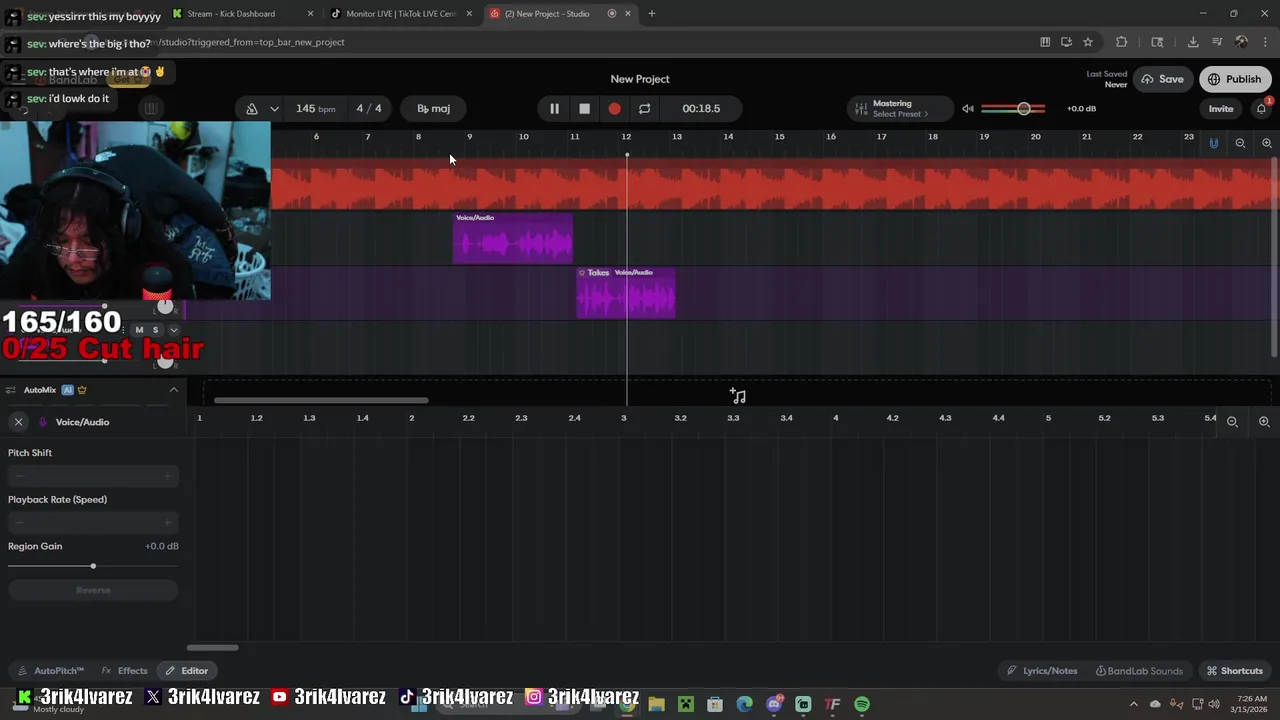
Task: Open browser downloads icon
Action: coord(1193,42)
